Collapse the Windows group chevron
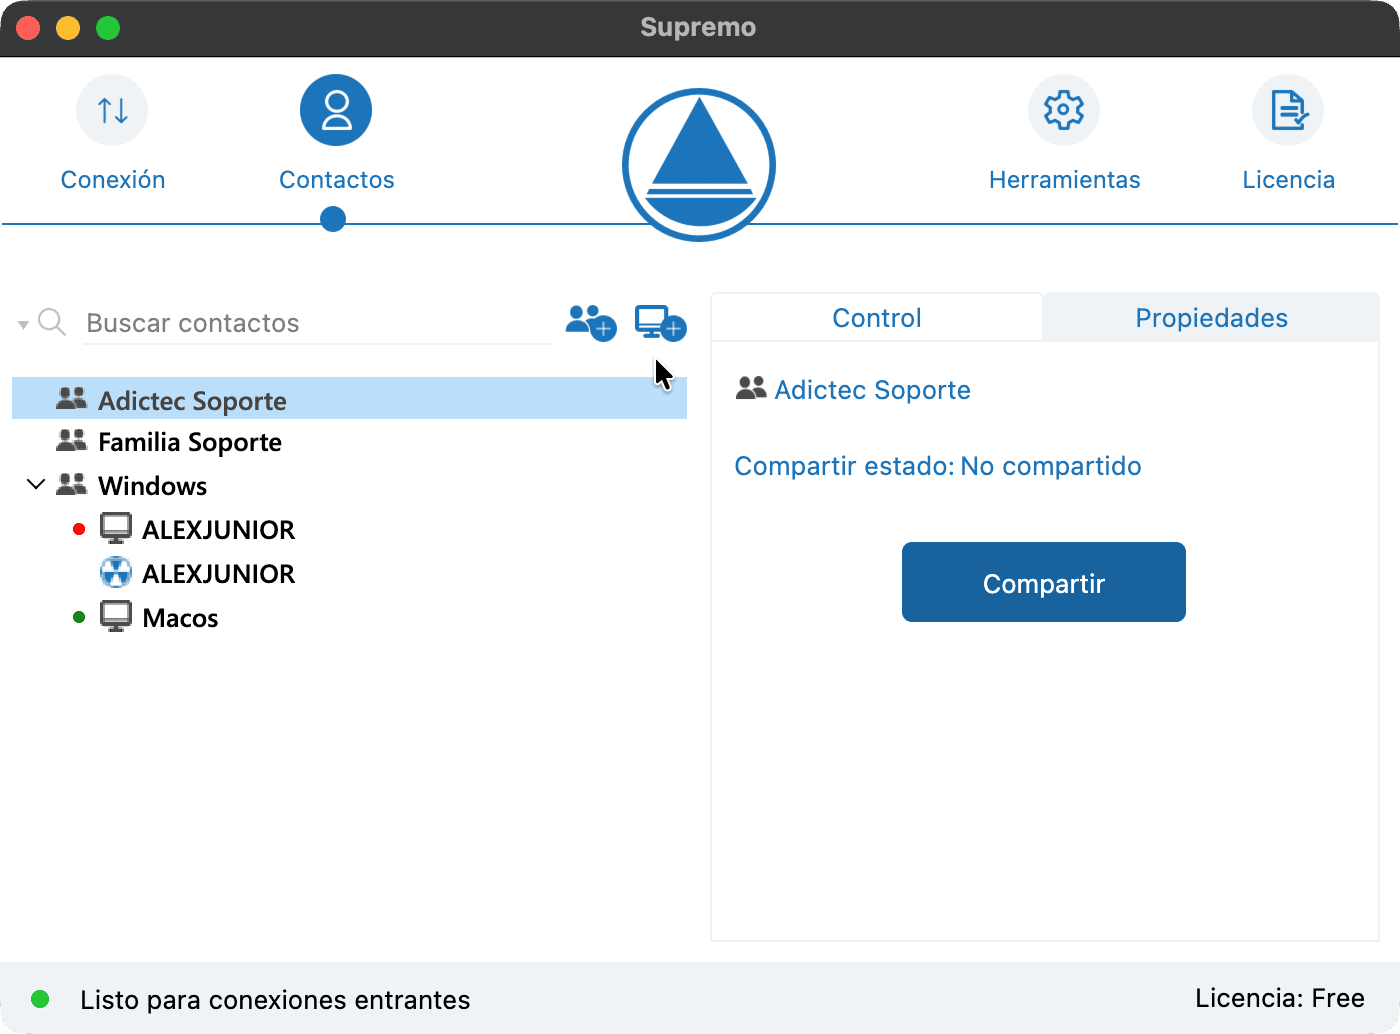This screenshot has height=1034, width=1400. [36, 485]
